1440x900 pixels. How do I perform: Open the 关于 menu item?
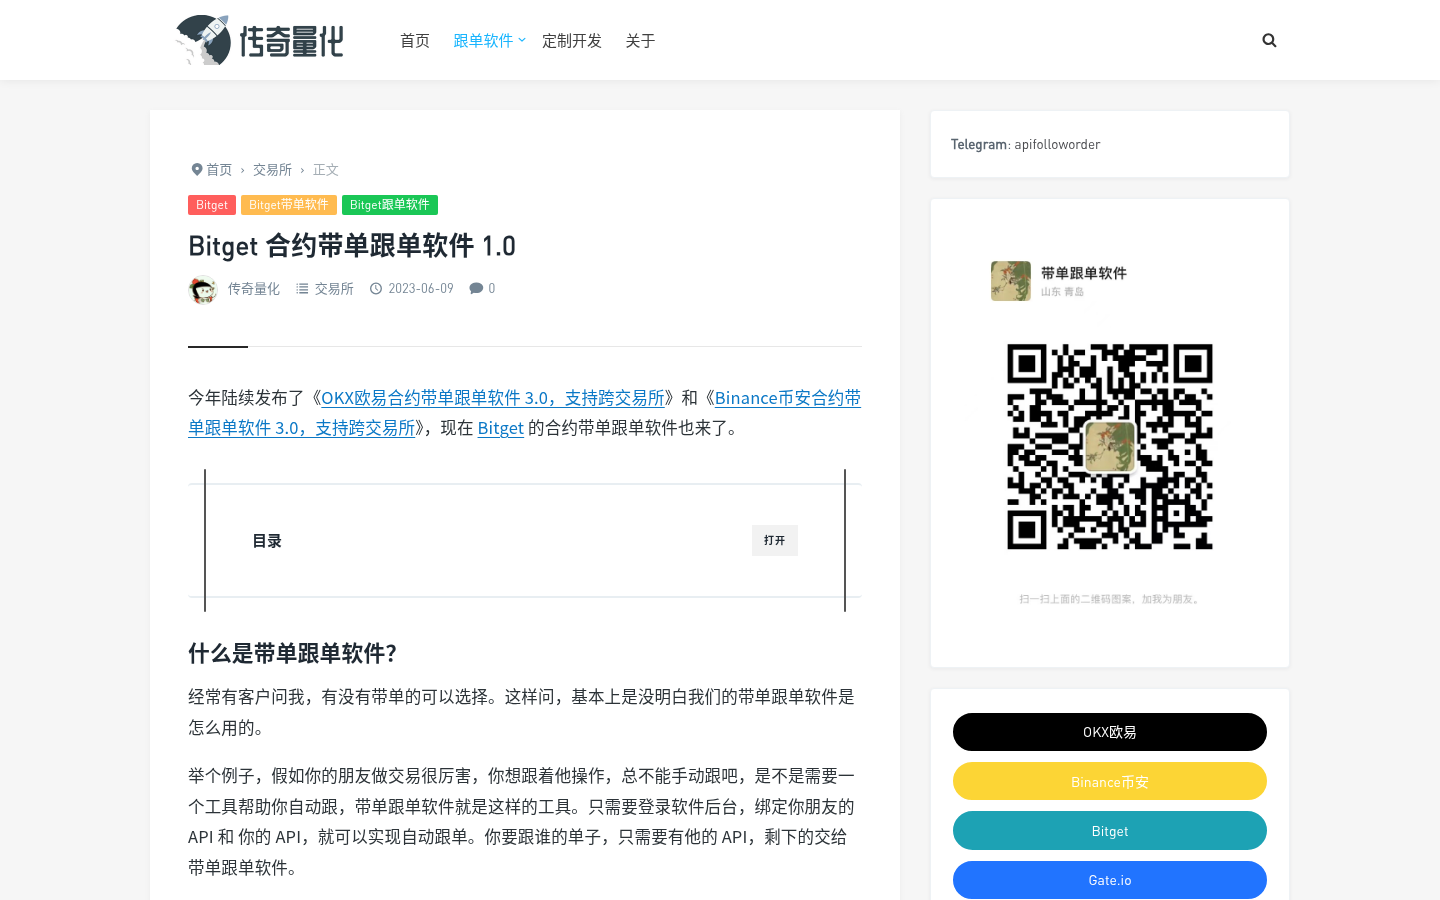640,40
